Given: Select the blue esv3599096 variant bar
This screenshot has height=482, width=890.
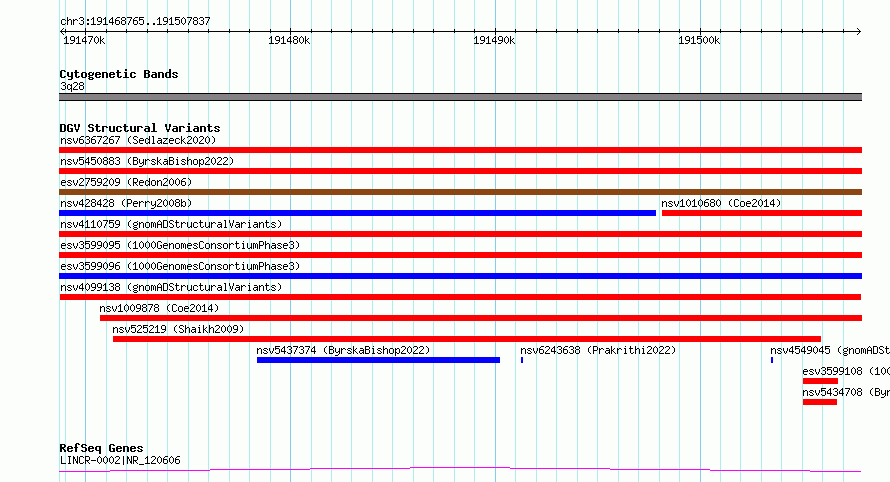Looking at the screenshot, I should 460,276.
